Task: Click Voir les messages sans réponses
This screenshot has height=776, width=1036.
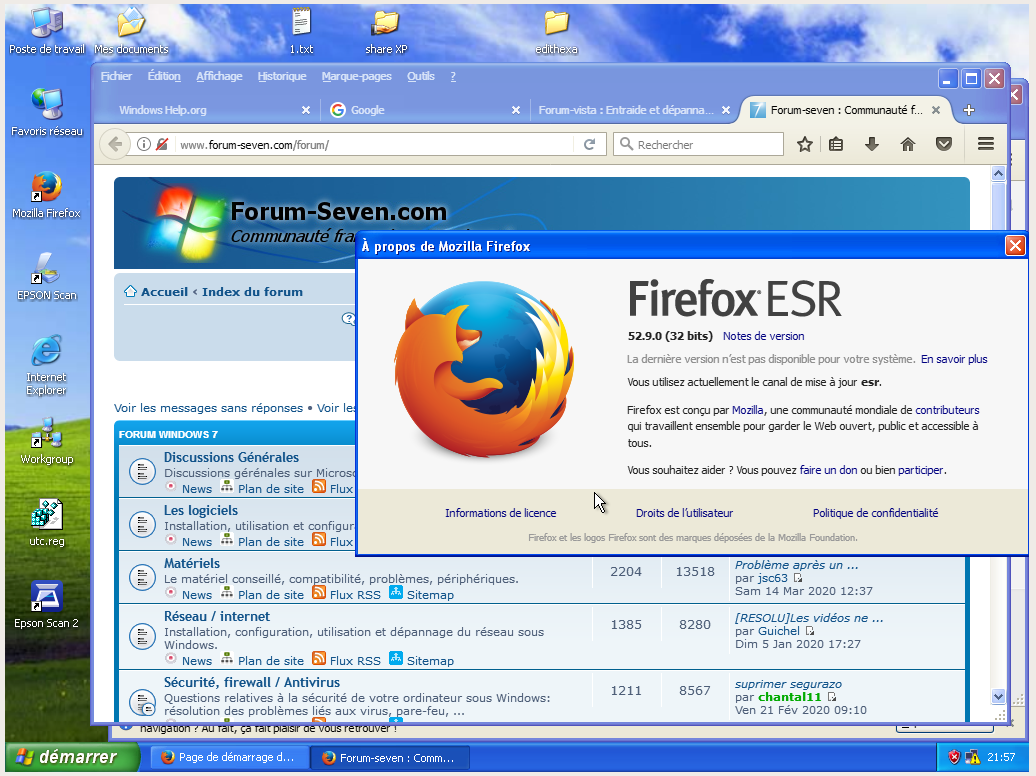Action: (x=208, y=408)
